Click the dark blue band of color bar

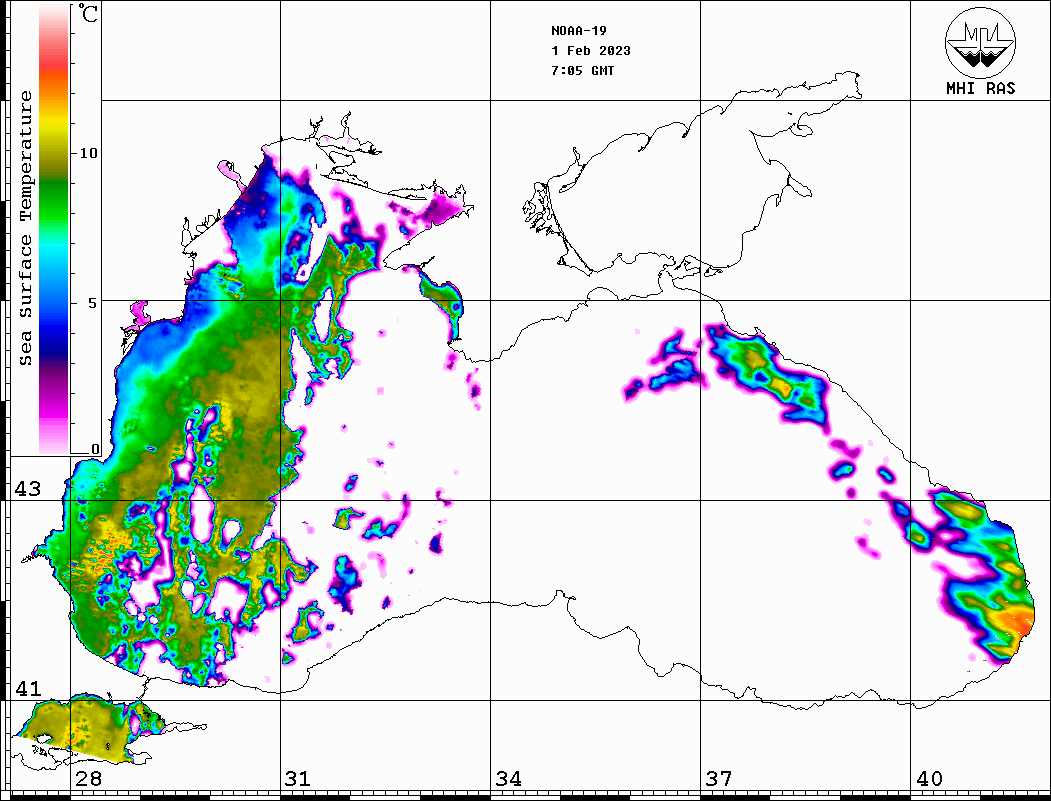coord(54,342)
